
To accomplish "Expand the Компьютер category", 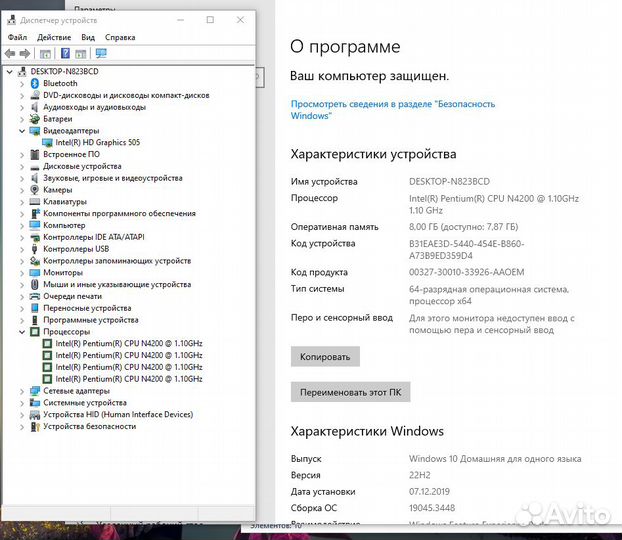I will point(22,226).
